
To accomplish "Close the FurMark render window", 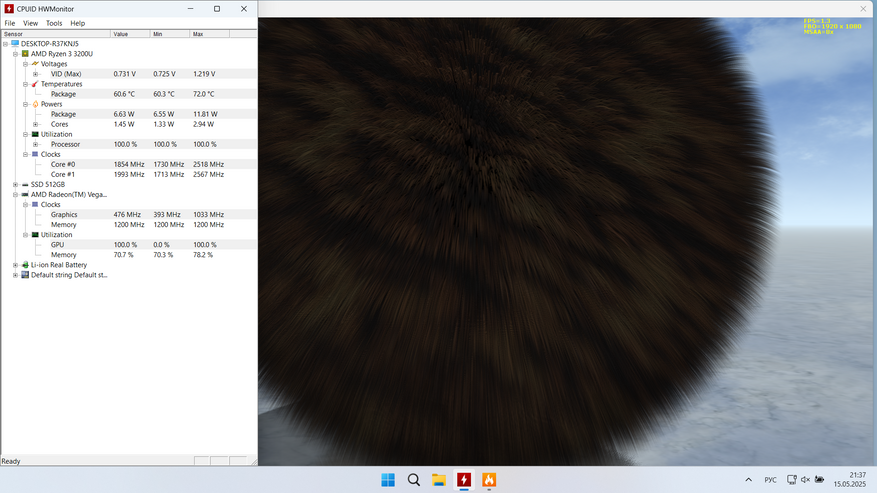I will tap(863, 9).
